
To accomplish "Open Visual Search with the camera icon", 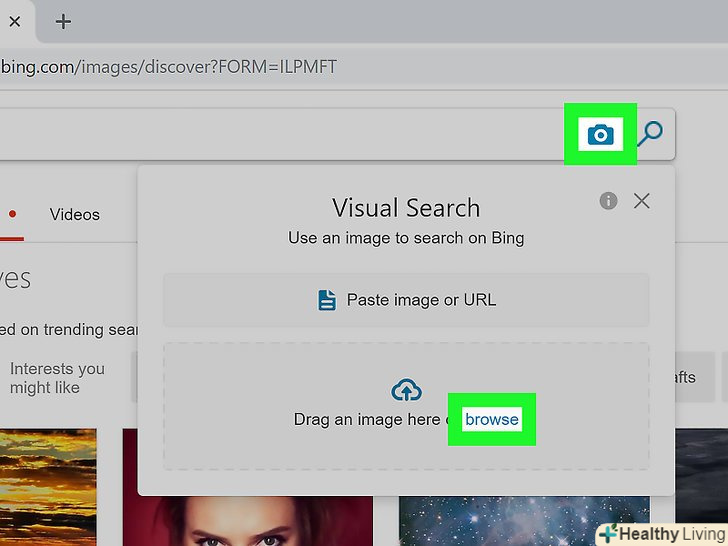I will click(x=600, y=134).
